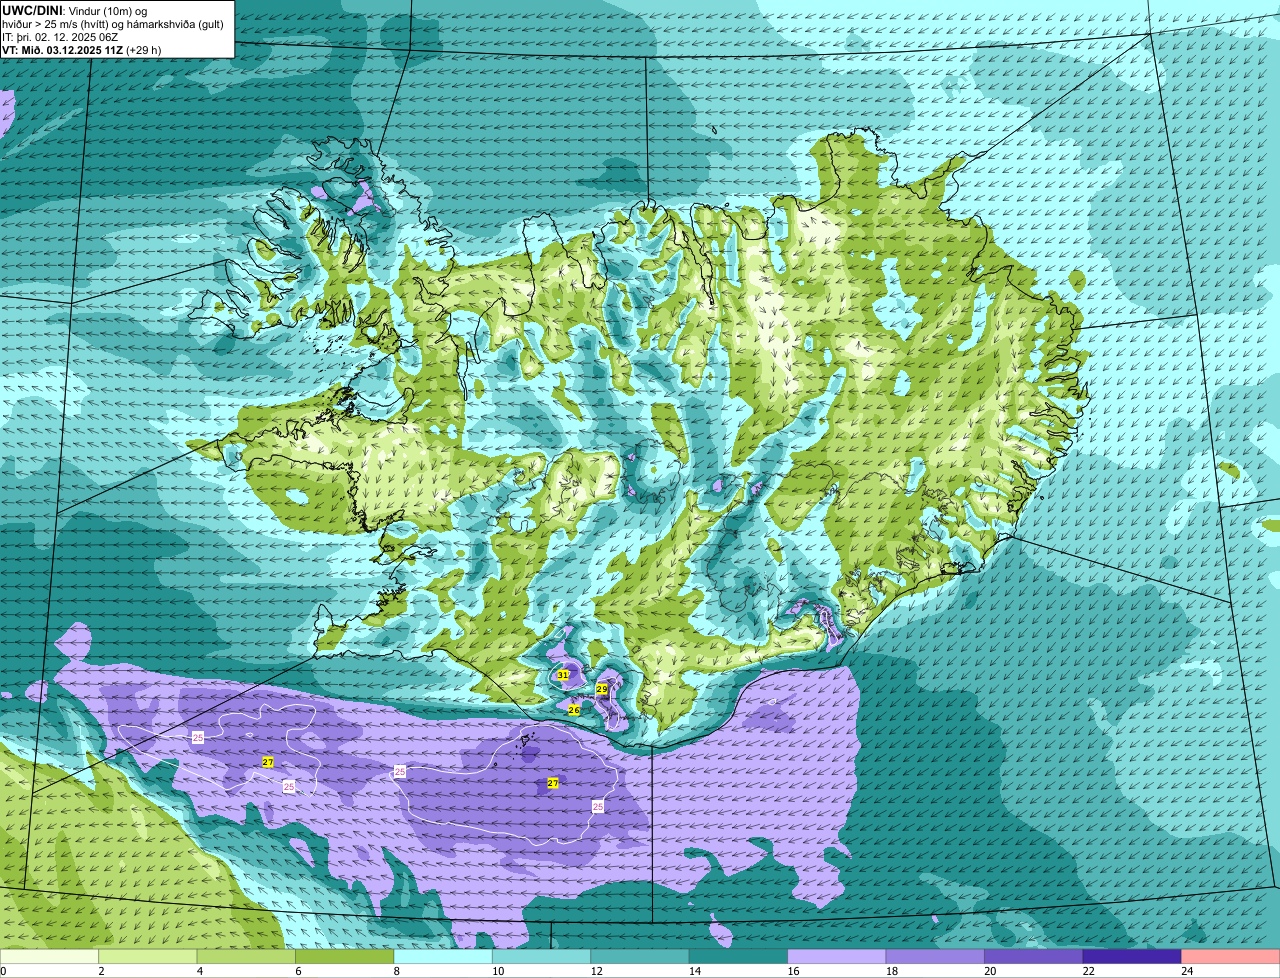Click the yellow max gust label 31
The image size is (1280, 978).
(563, 675)
